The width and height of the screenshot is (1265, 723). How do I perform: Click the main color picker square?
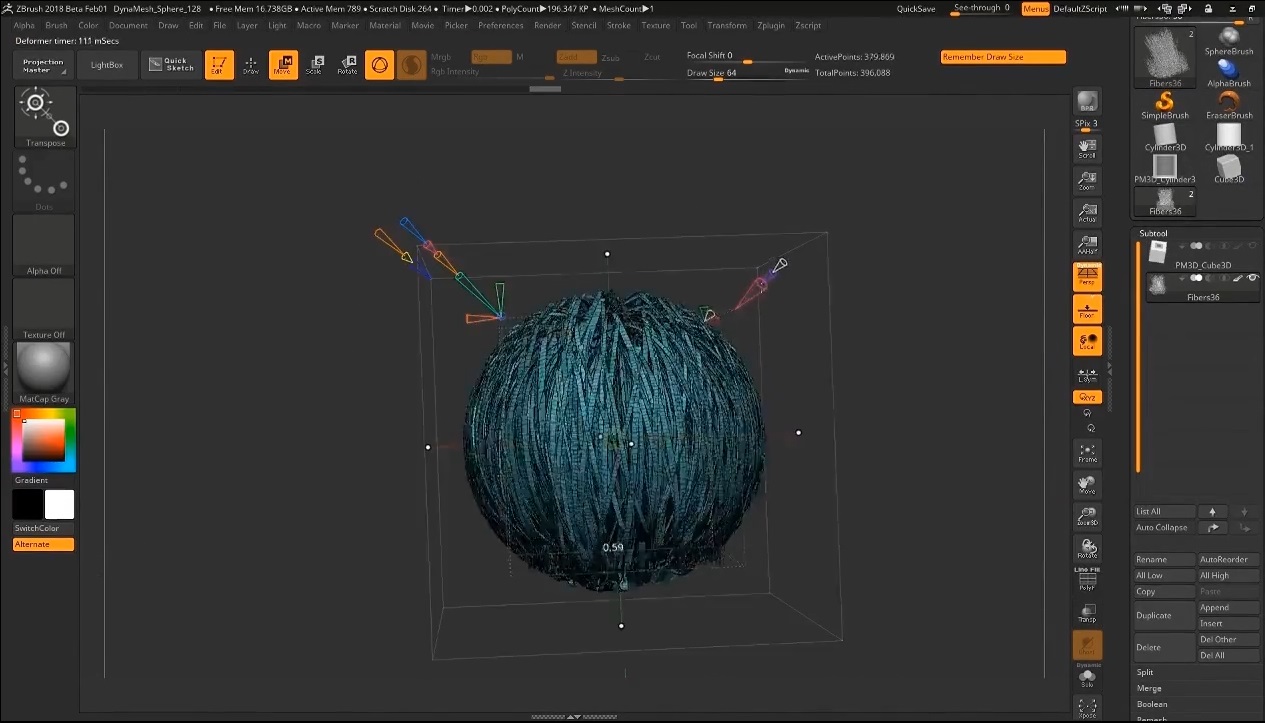pos(44,440)
